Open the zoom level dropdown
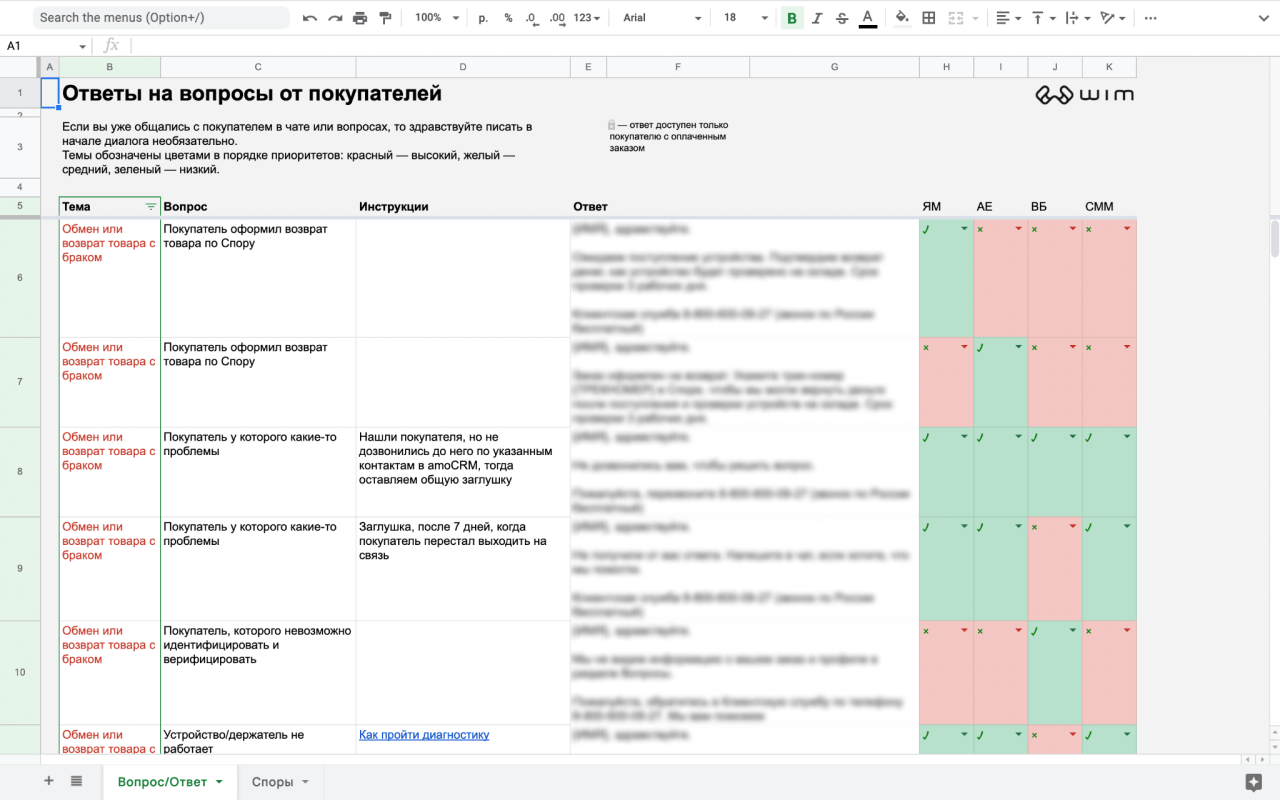 (x=438, y=18)
